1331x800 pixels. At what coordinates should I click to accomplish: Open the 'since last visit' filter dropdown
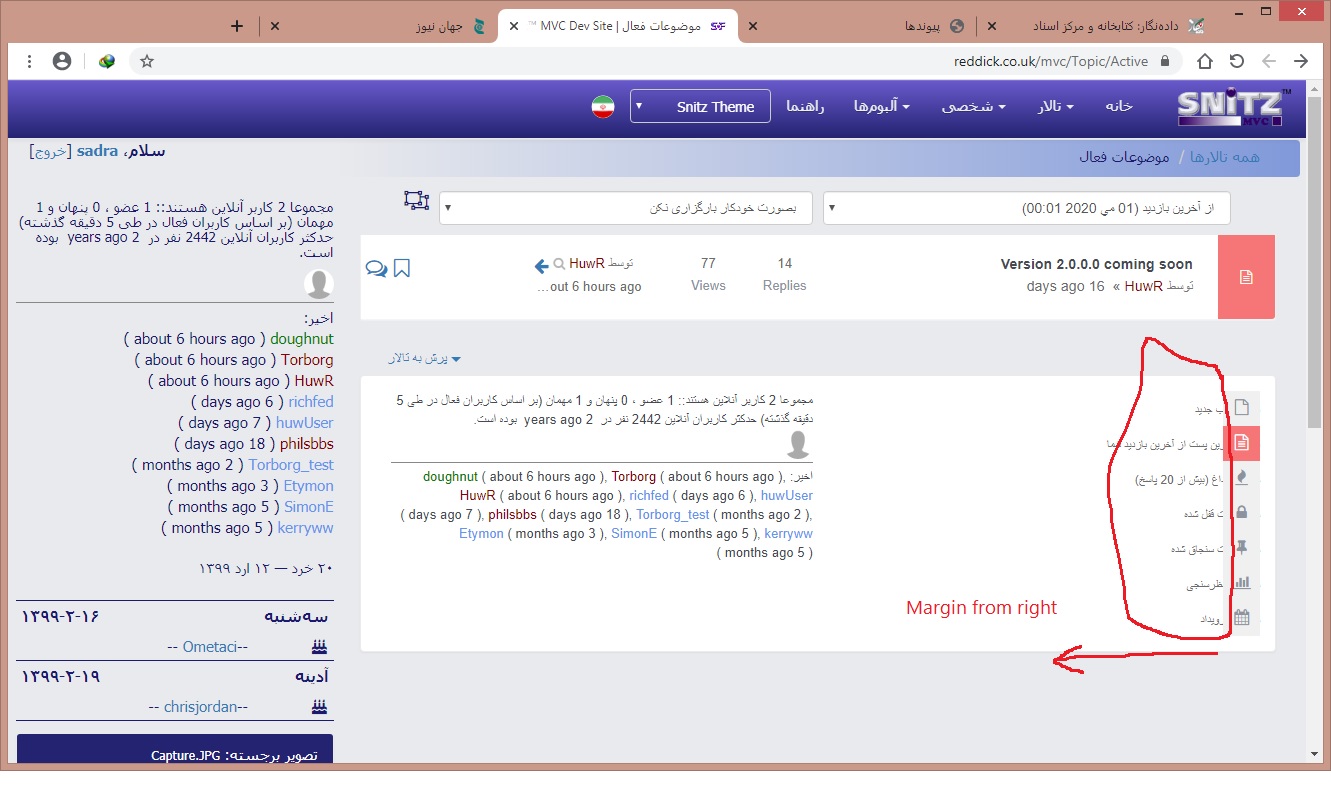(1026, 208)
